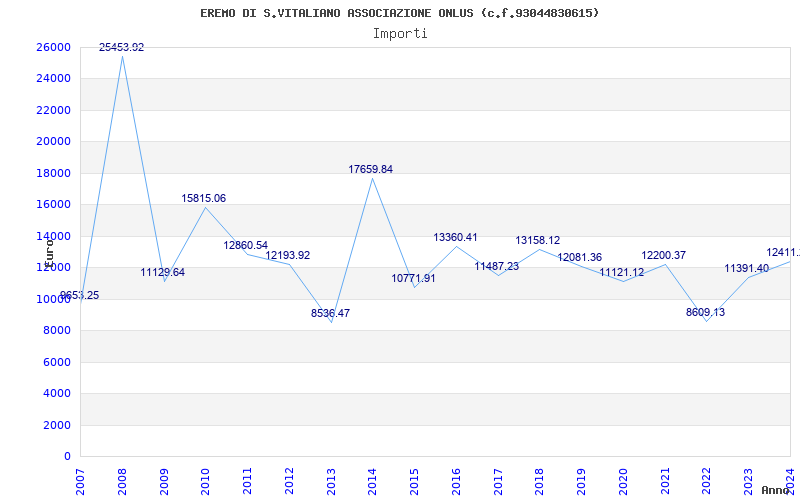Screen dimensions: 800x500
Task: Click the 4000 y-axis tick label
Action: [57, 393]
